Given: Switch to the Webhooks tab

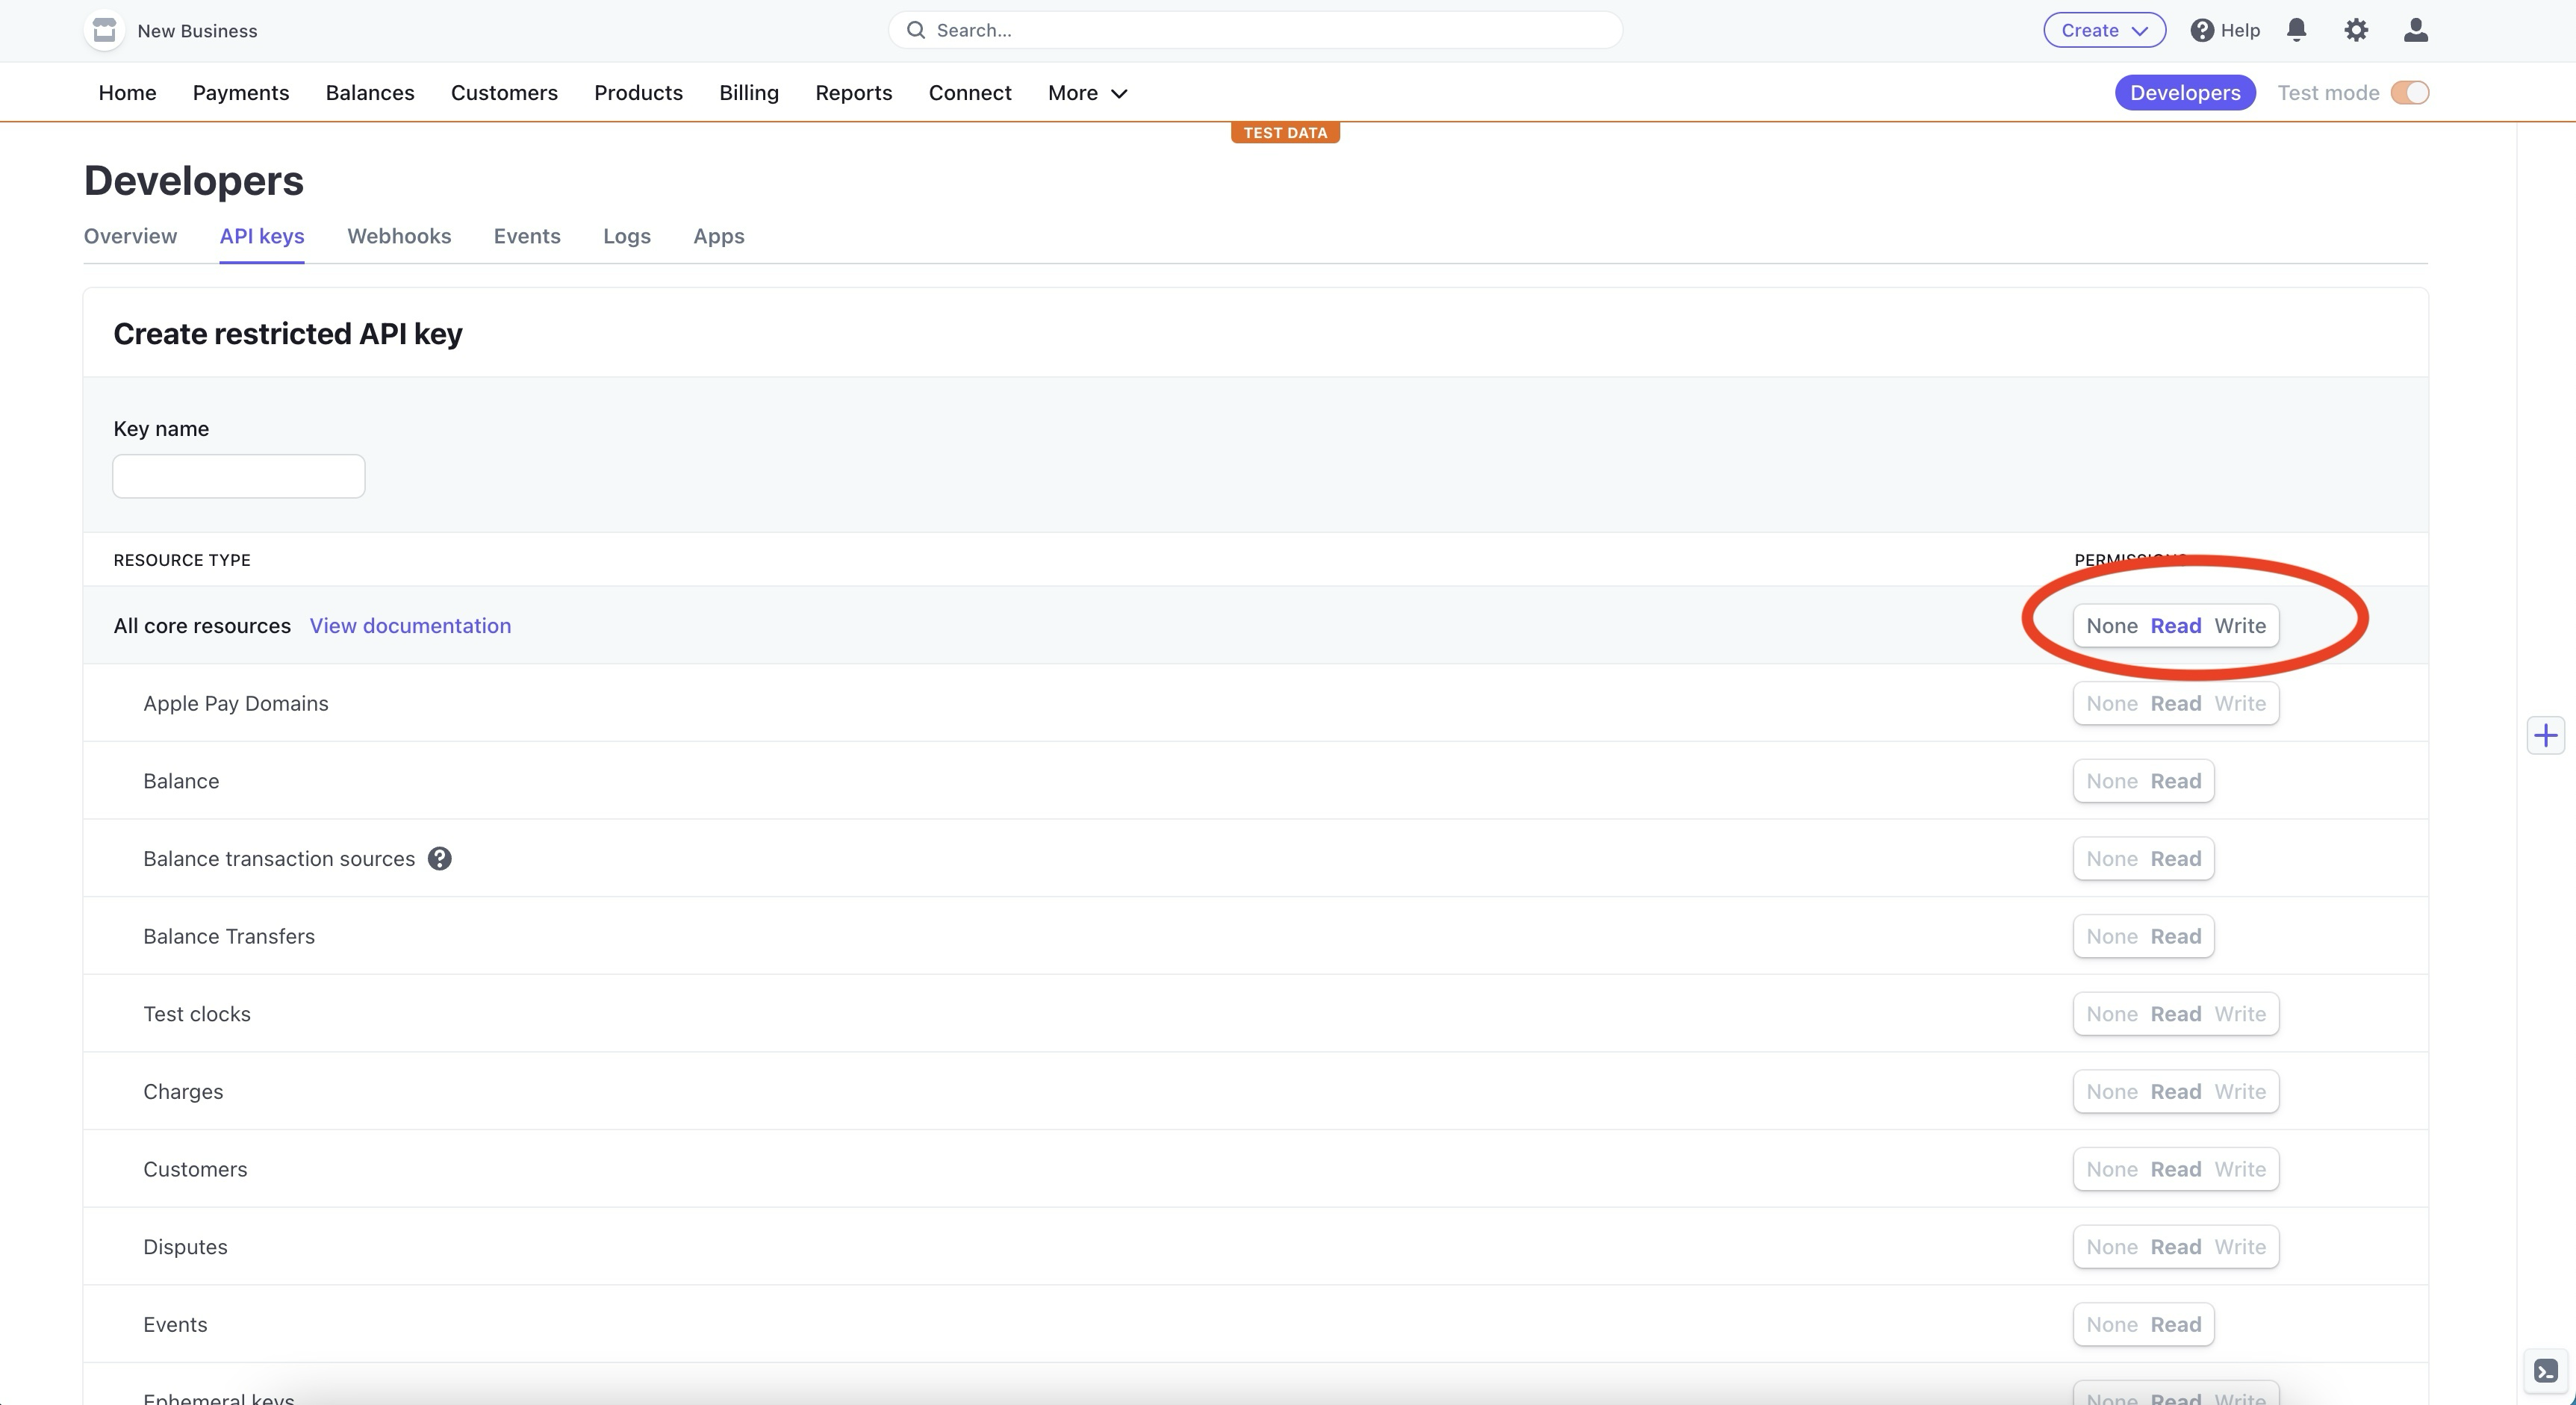Looking at the screenshot, I should (399, 236).
